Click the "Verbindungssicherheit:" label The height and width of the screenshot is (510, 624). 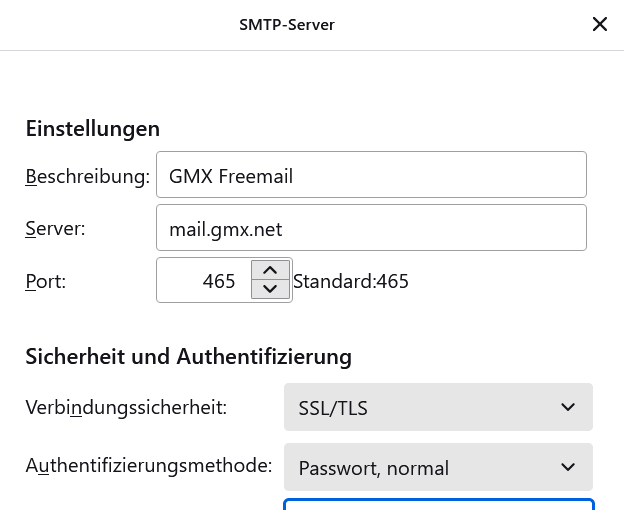click(x=126, y=407)
